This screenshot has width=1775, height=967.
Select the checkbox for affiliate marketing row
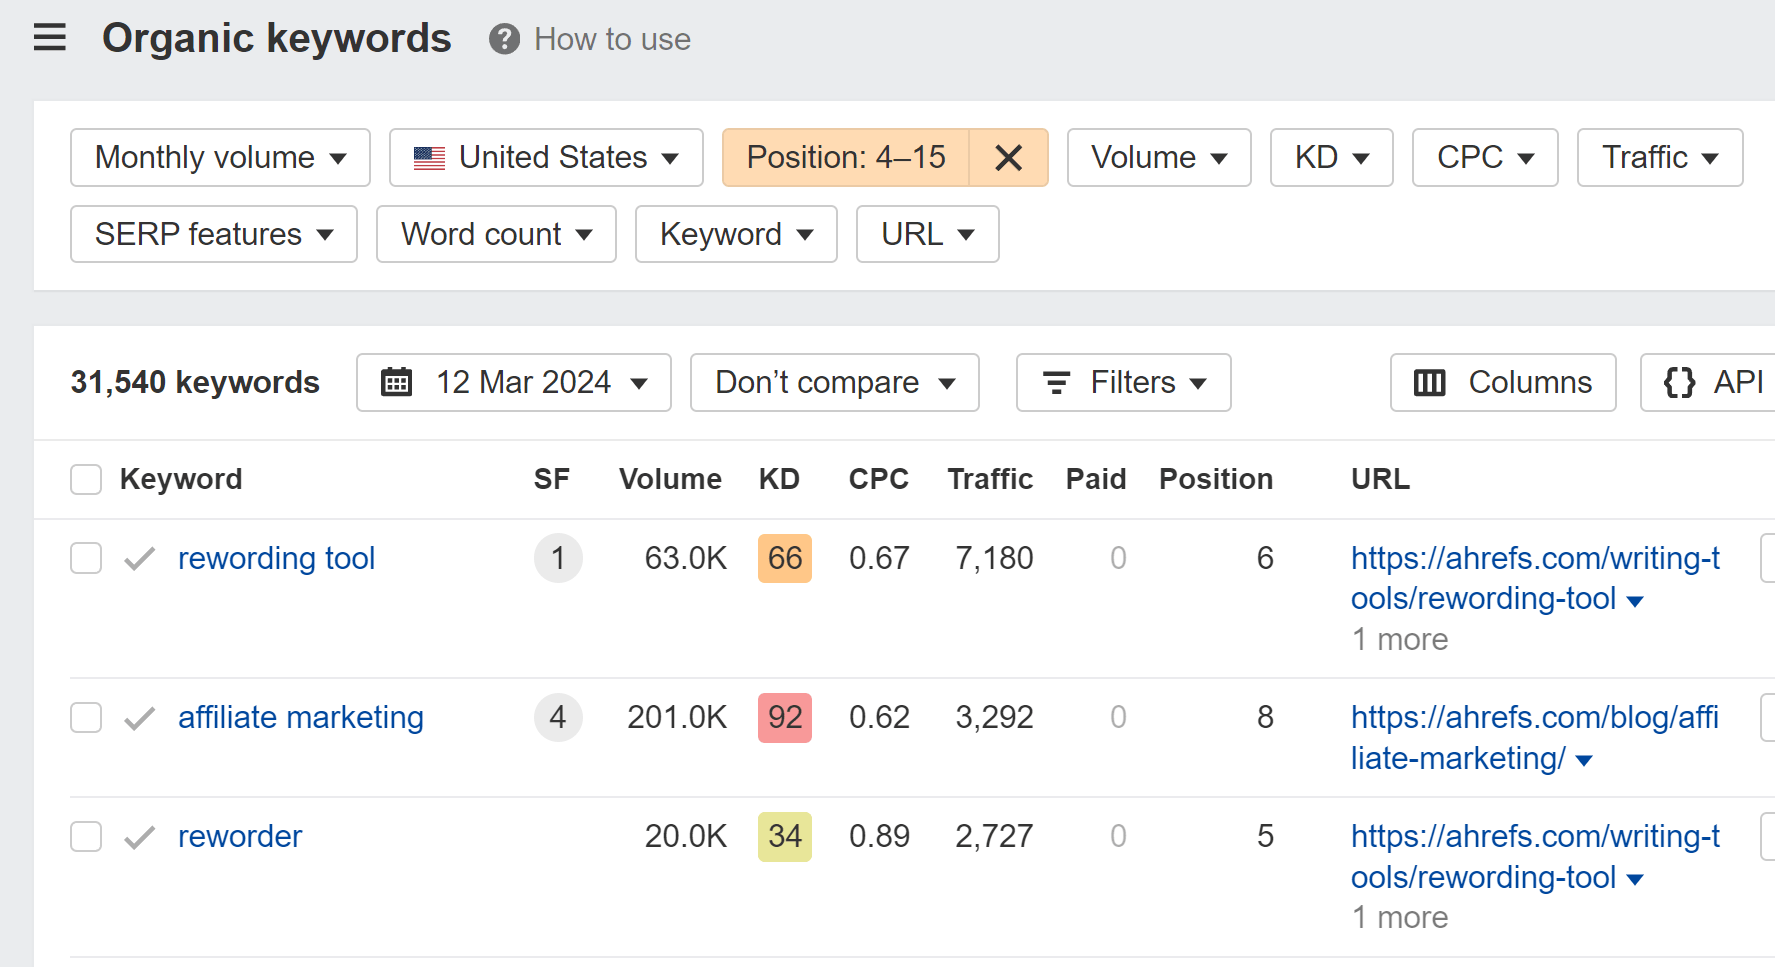(86, 717)
